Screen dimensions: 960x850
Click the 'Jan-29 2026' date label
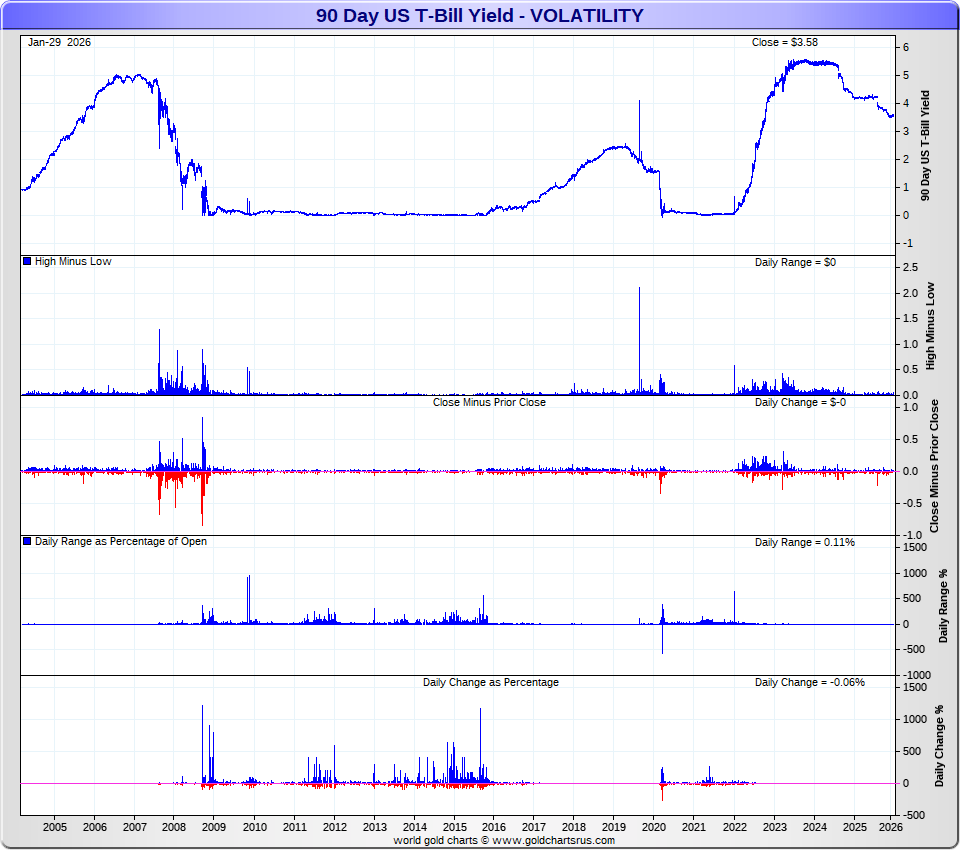click(59, 42)
